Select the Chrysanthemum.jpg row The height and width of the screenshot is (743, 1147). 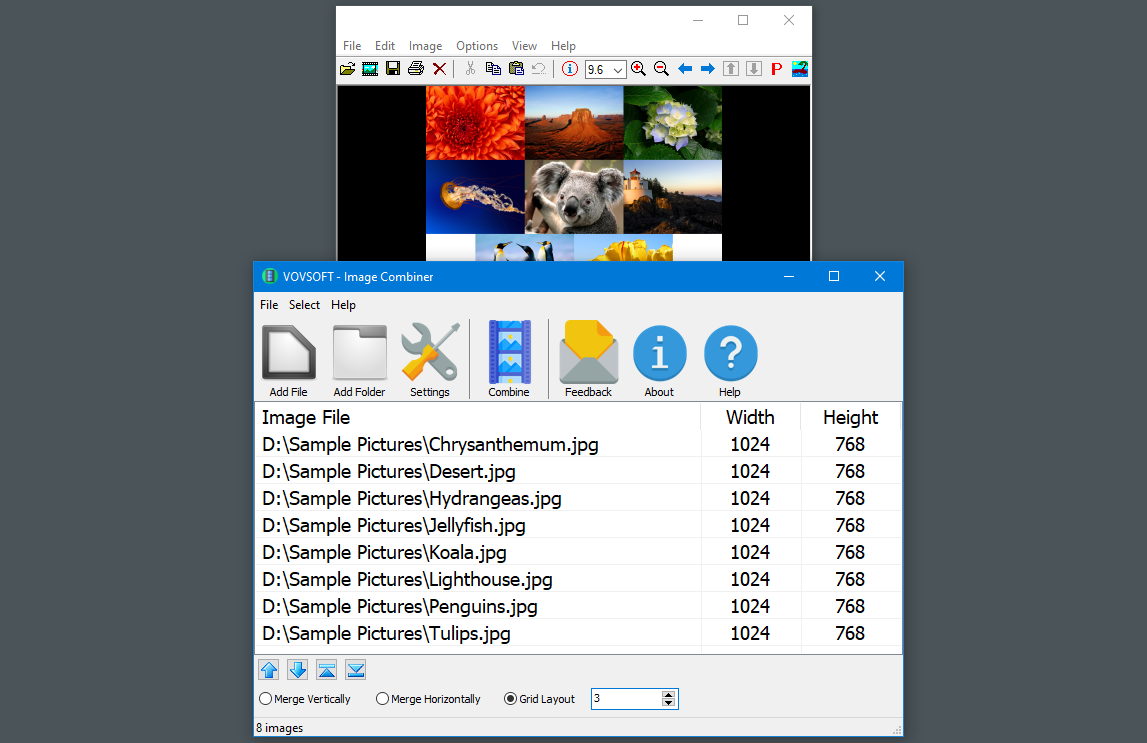point(578,444)
